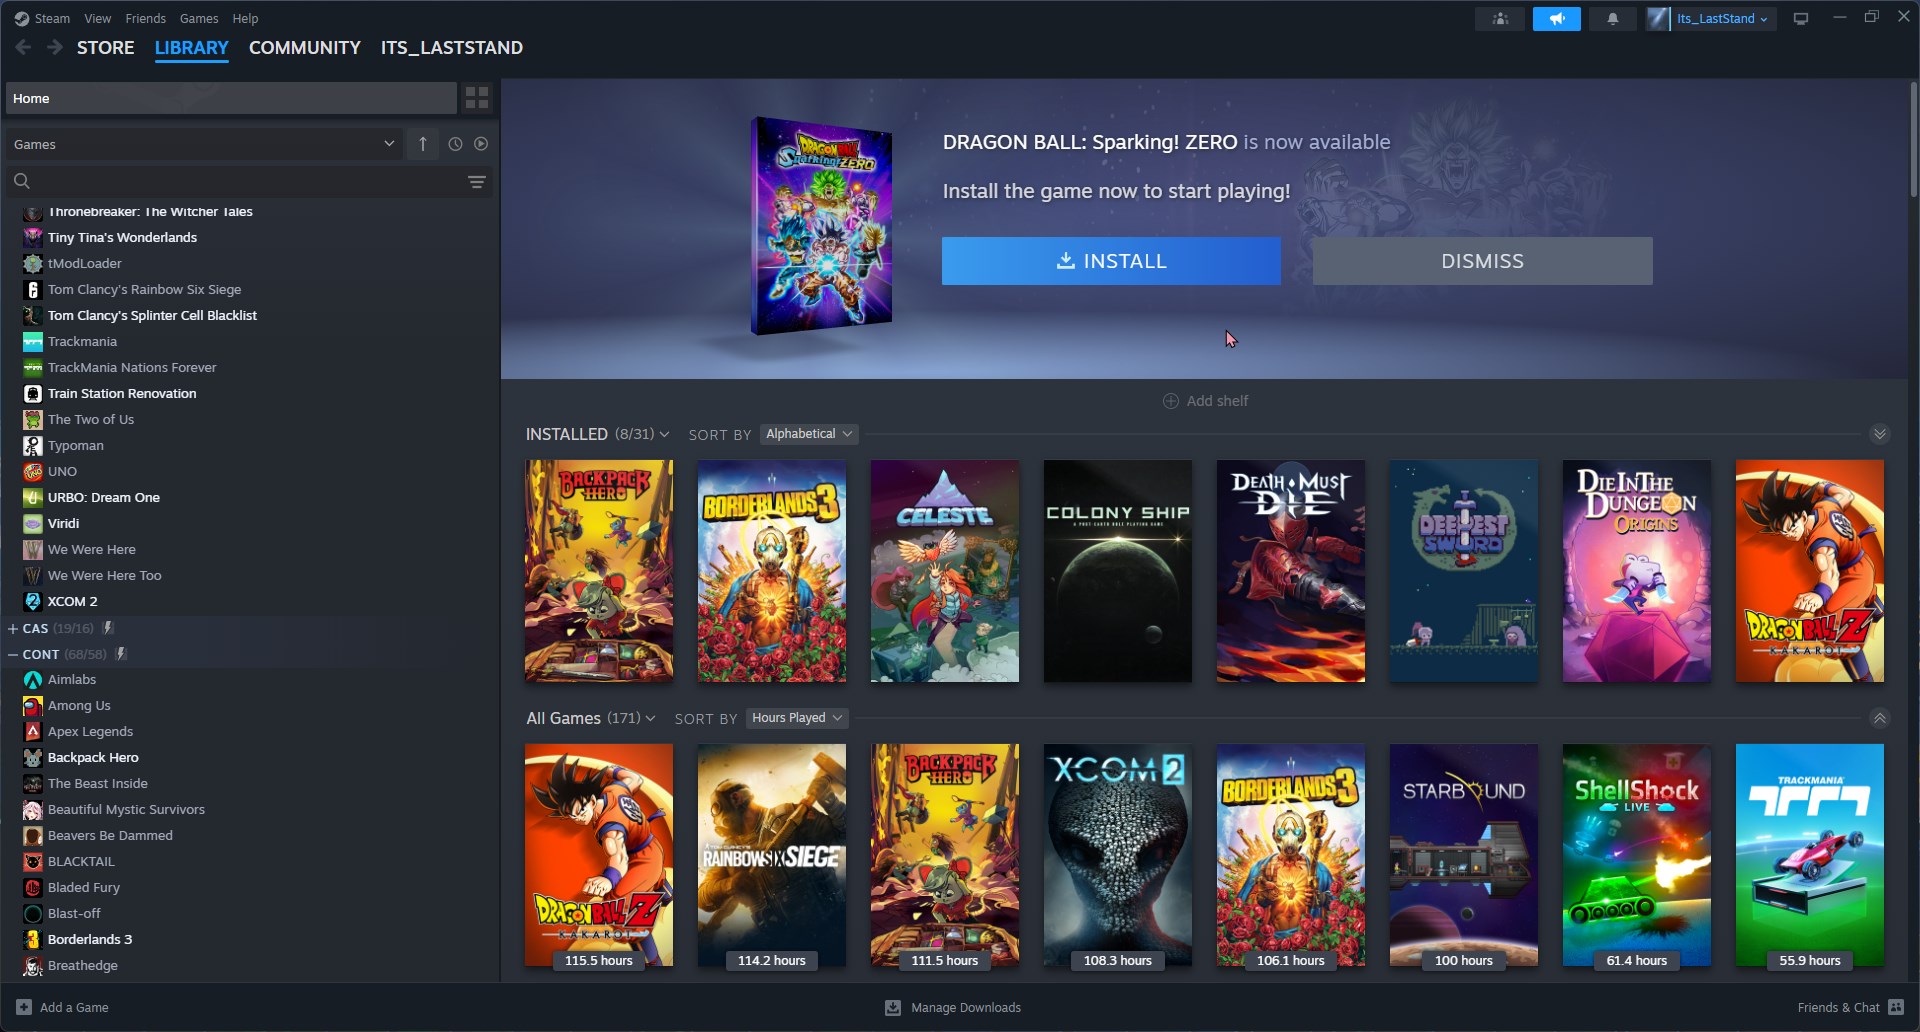The width and height of the screenshot is (1920, 1032).
Task: Click the Friends activity icon in title bar
Action: tap(1500, 19)
